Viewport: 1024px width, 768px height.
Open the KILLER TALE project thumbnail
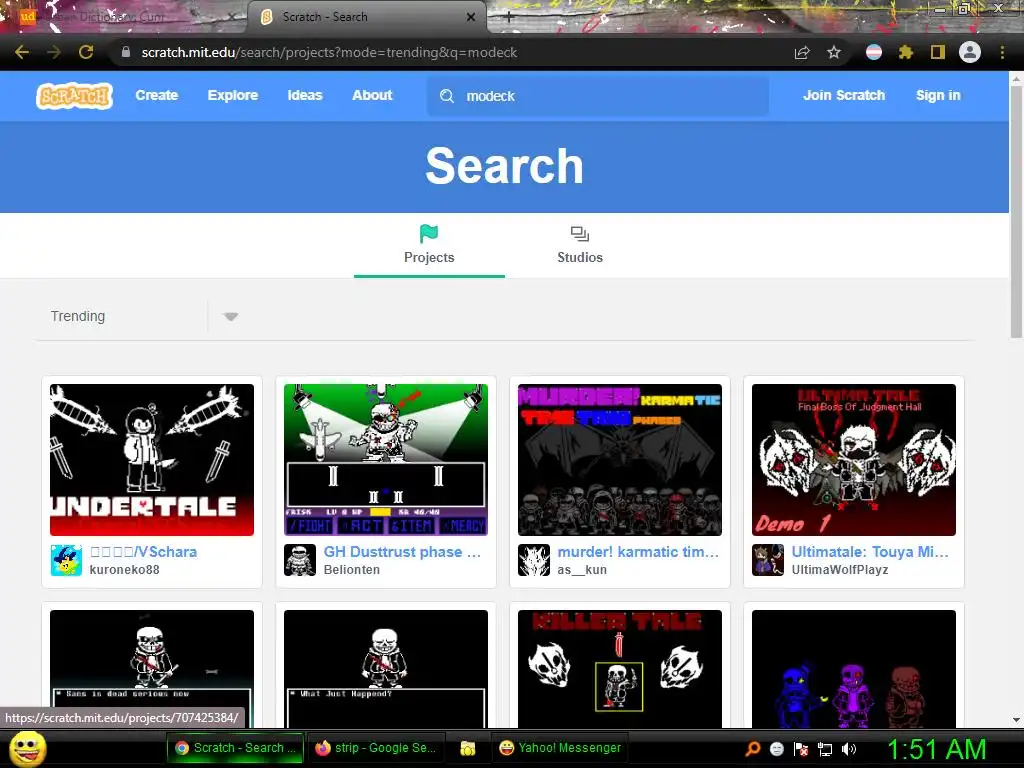pos(620,669)
